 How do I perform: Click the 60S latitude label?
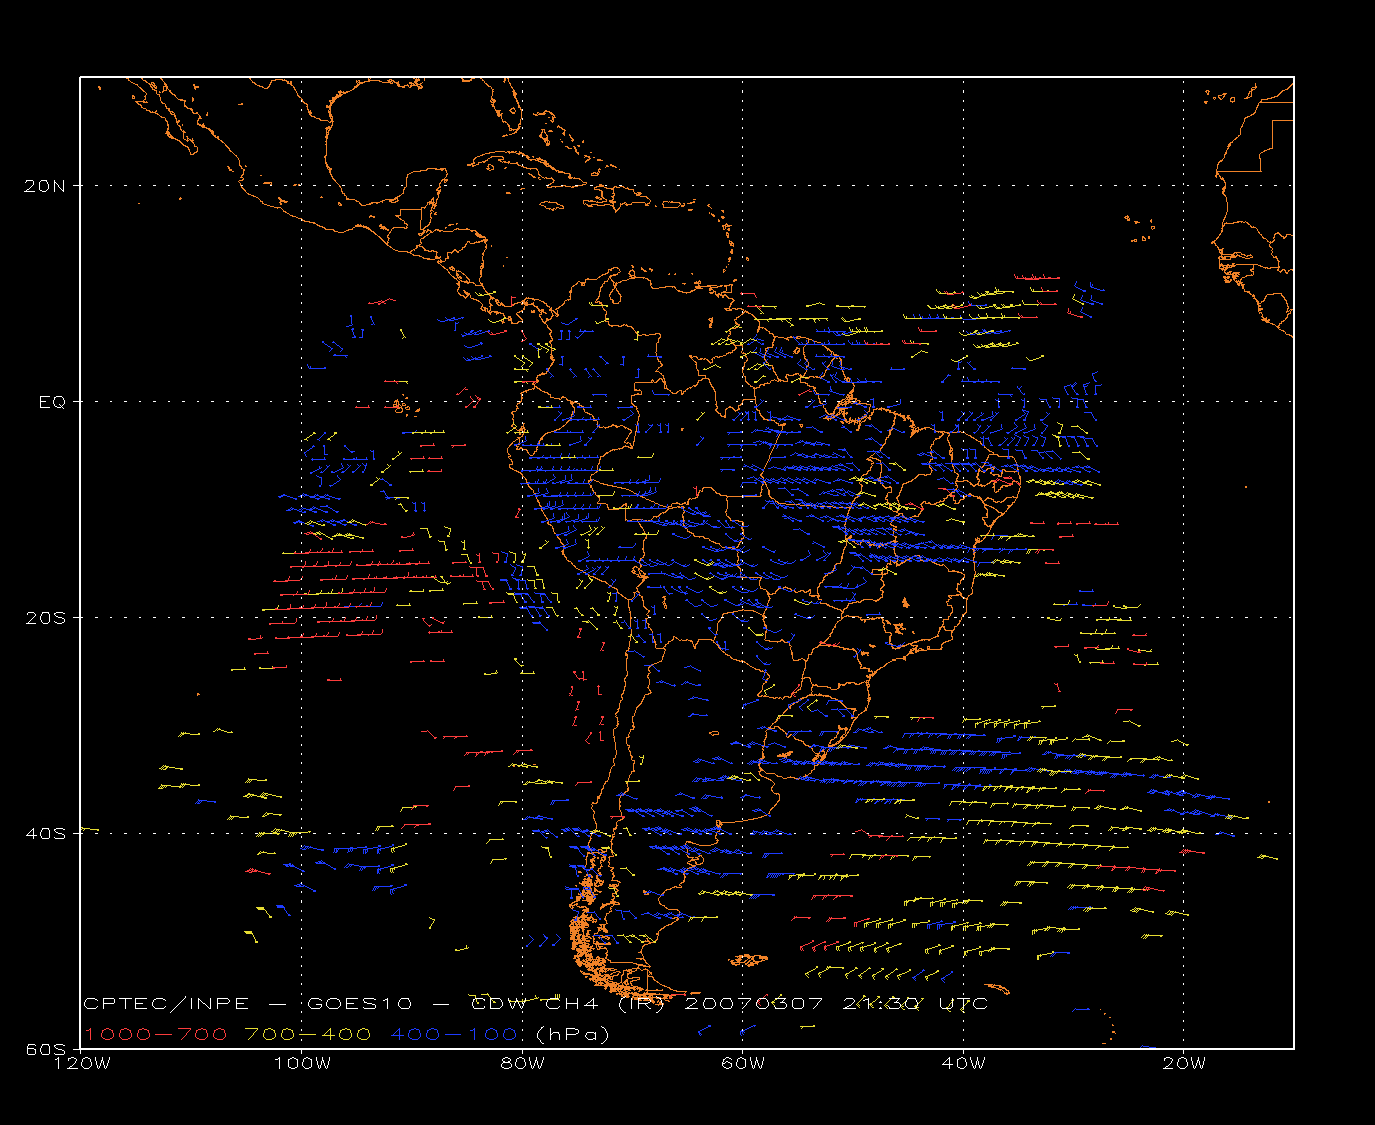click(48, 1049)
